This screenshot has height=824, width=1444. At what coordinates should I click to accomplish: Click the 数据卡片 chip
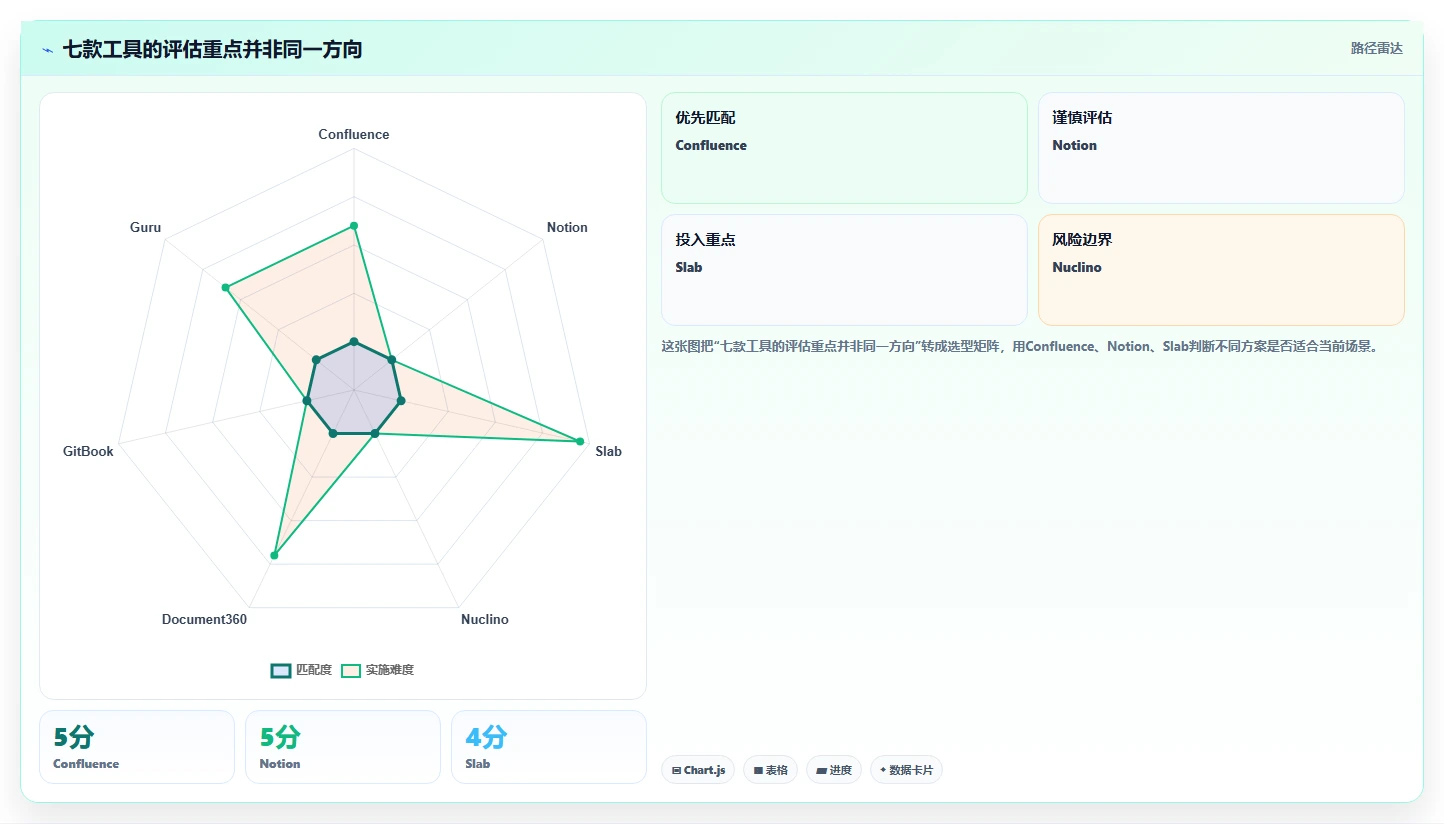(x=906, y=770)
